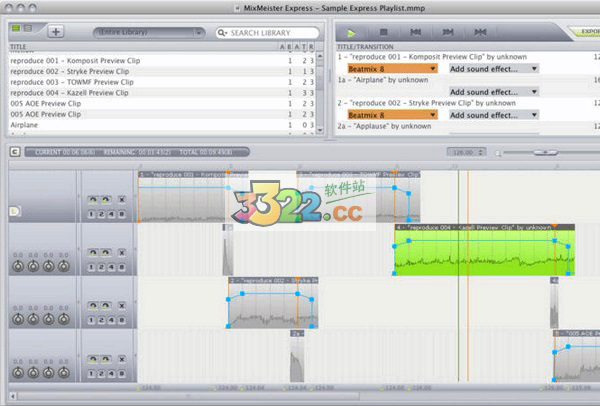Select the Airplane row in the library
This screenshot has width=600, height=406.
(162, 125)
